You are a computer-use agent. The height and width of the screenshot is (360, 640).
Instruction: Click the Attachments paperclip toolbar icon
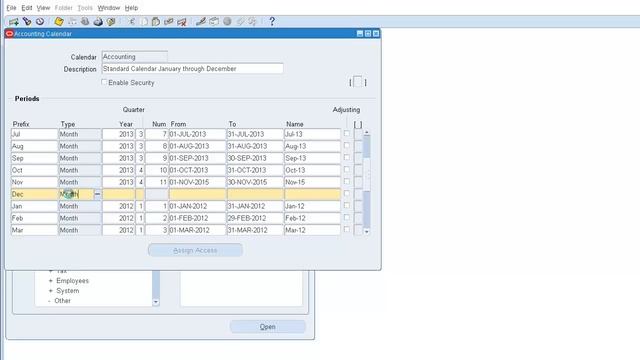(240, 22)
